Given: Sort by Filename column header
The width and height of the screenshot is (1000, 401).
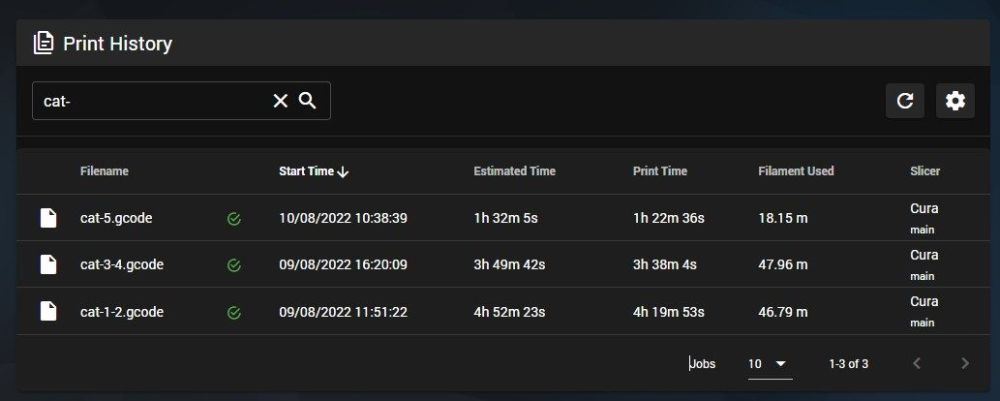Looking at the screenshot, I should [104, 171].
